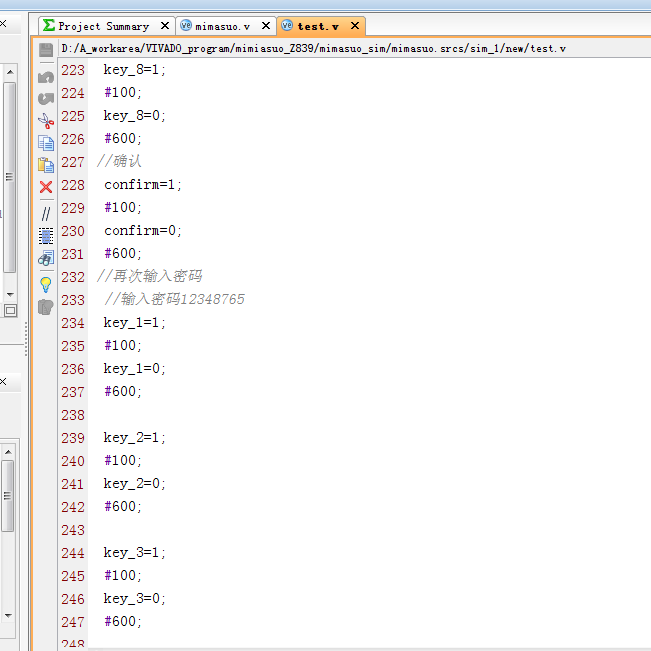Open Find using the binoculars icon
Image resolution: width=651 pixels, height=651 pixels.
click(x=46, y=259)
